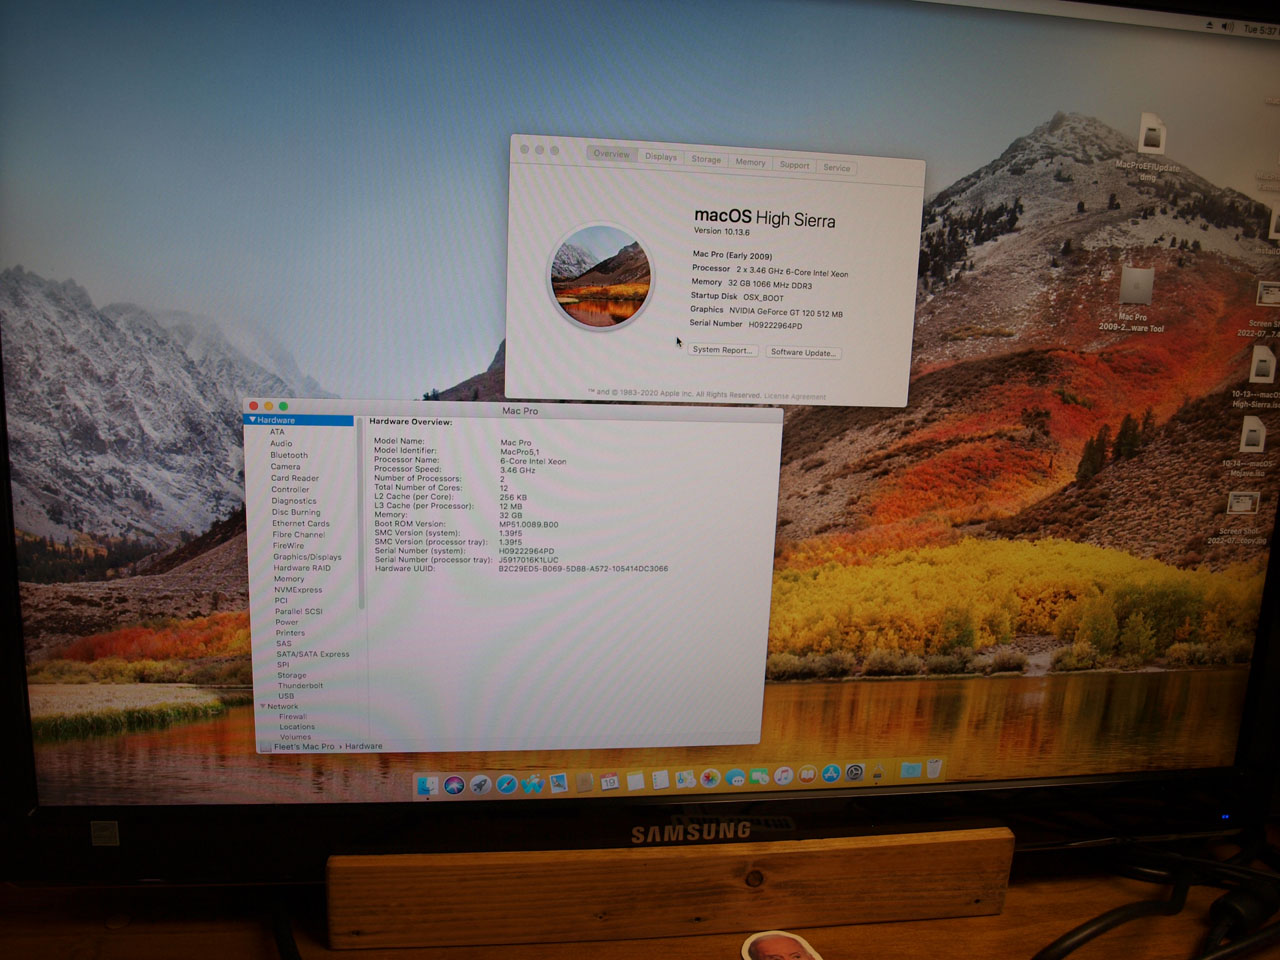
Task: Open the Downloads folder in Dock
Action: click(910, 770)
